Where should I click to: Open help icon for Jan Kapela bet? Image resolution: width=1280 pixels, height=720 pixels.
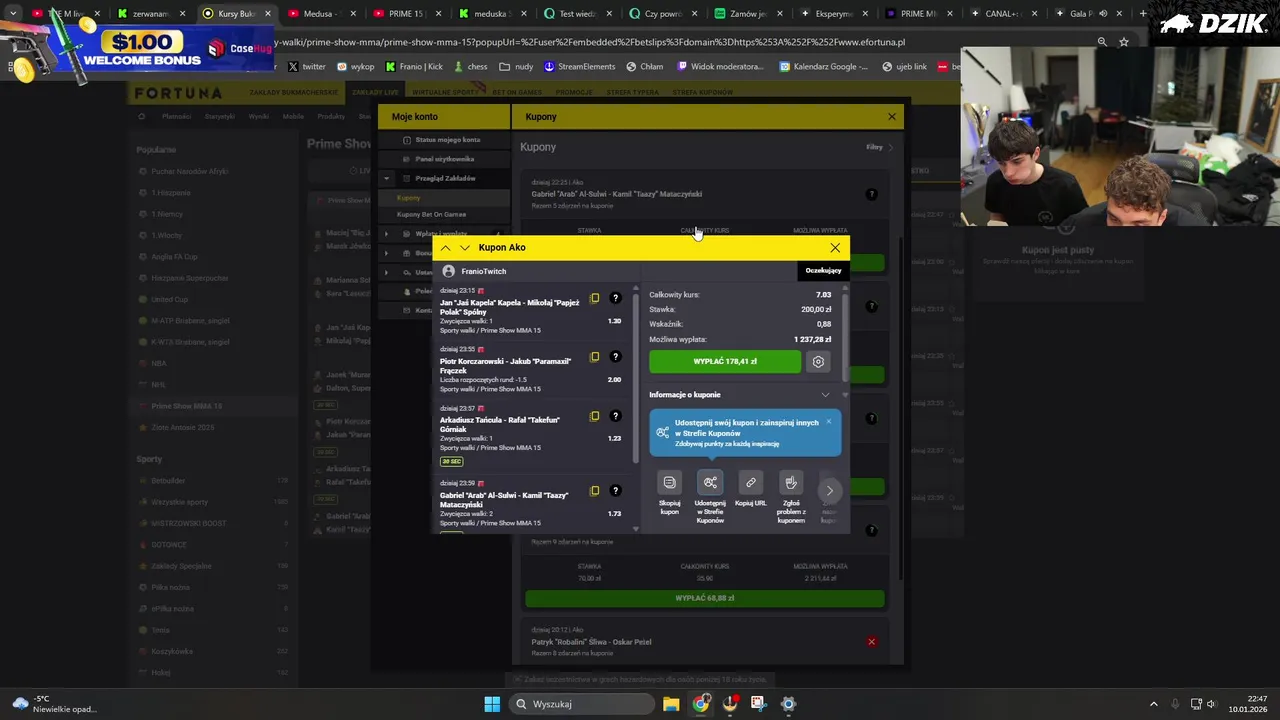[615, 298]
